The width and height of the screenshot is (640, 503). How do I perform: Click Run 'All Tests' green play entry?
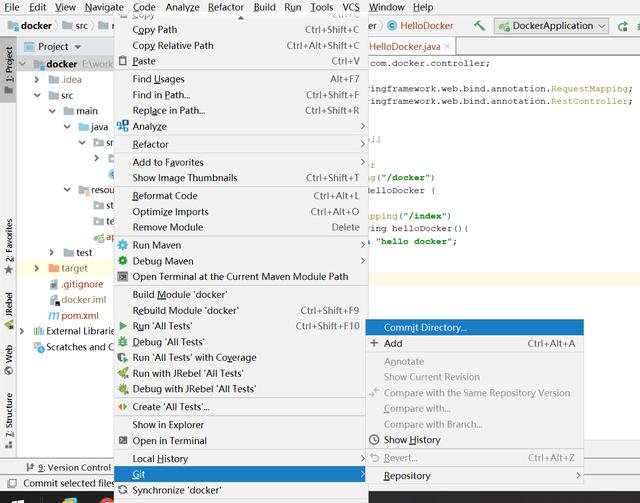[241, 326]
